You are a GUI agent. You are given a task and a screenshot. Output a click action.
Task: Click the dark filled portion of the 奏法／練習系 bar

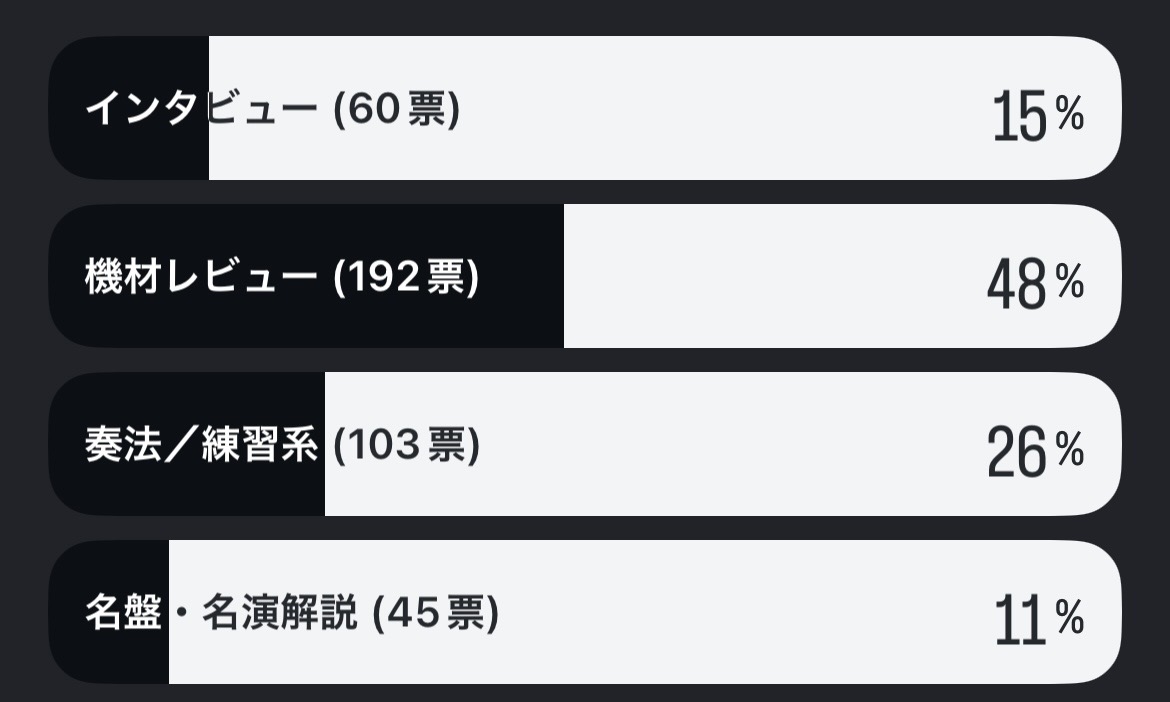(x=200, y=490)
